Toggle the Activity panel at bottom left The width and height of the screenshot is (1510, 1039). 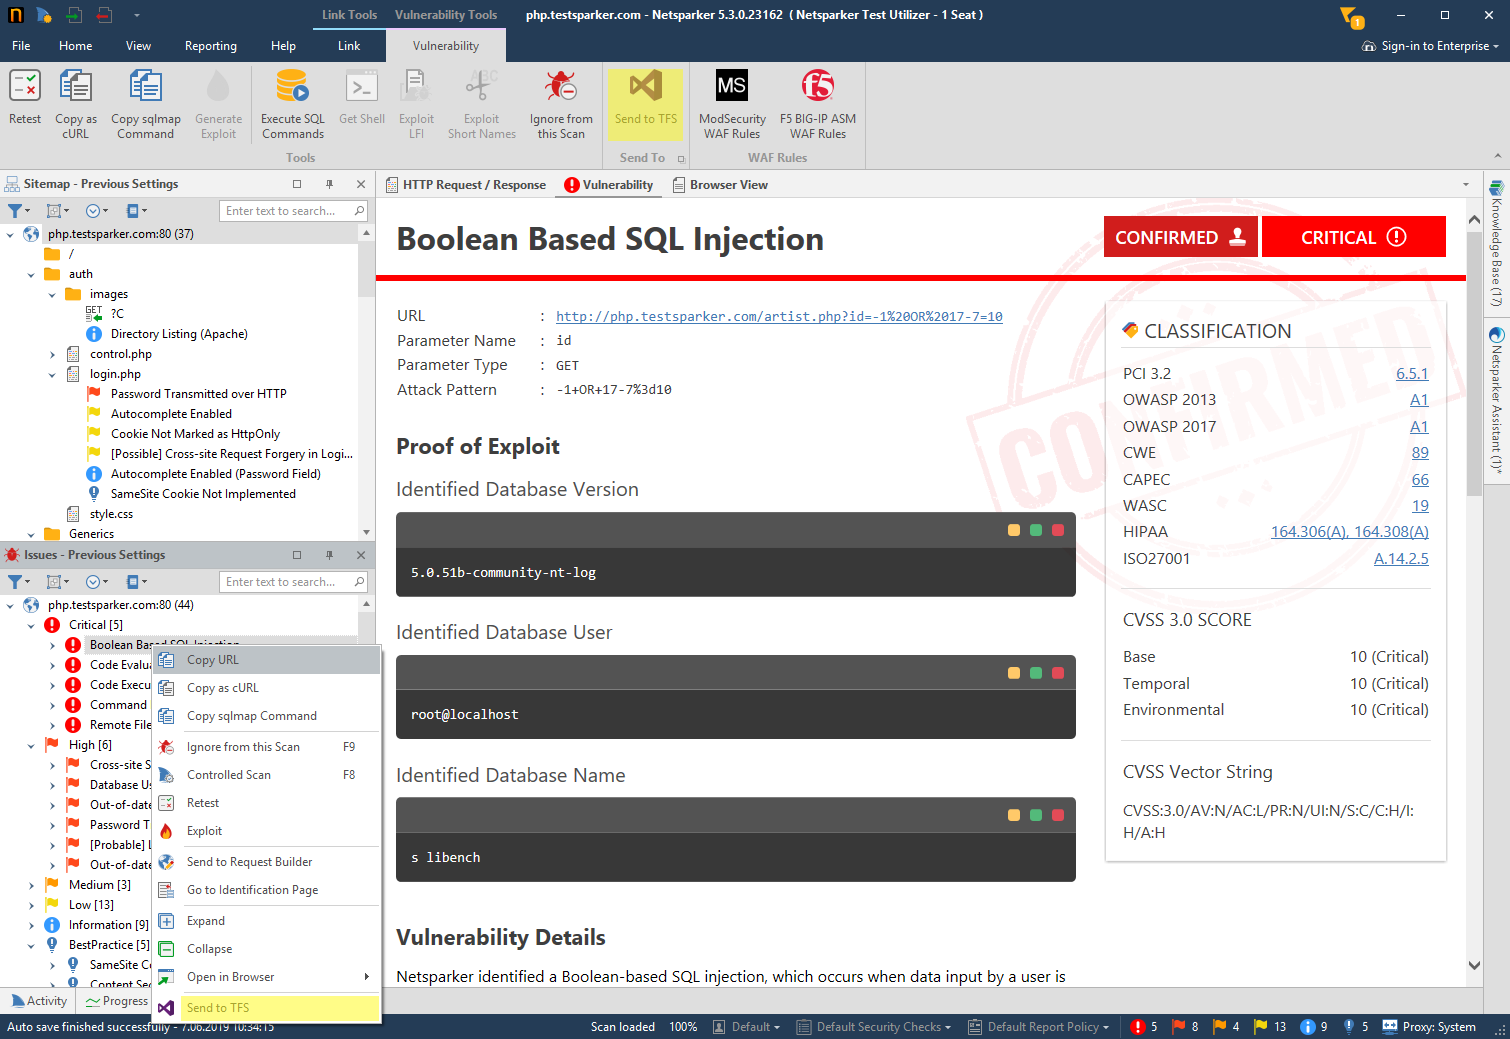(x=38, y=1000)
